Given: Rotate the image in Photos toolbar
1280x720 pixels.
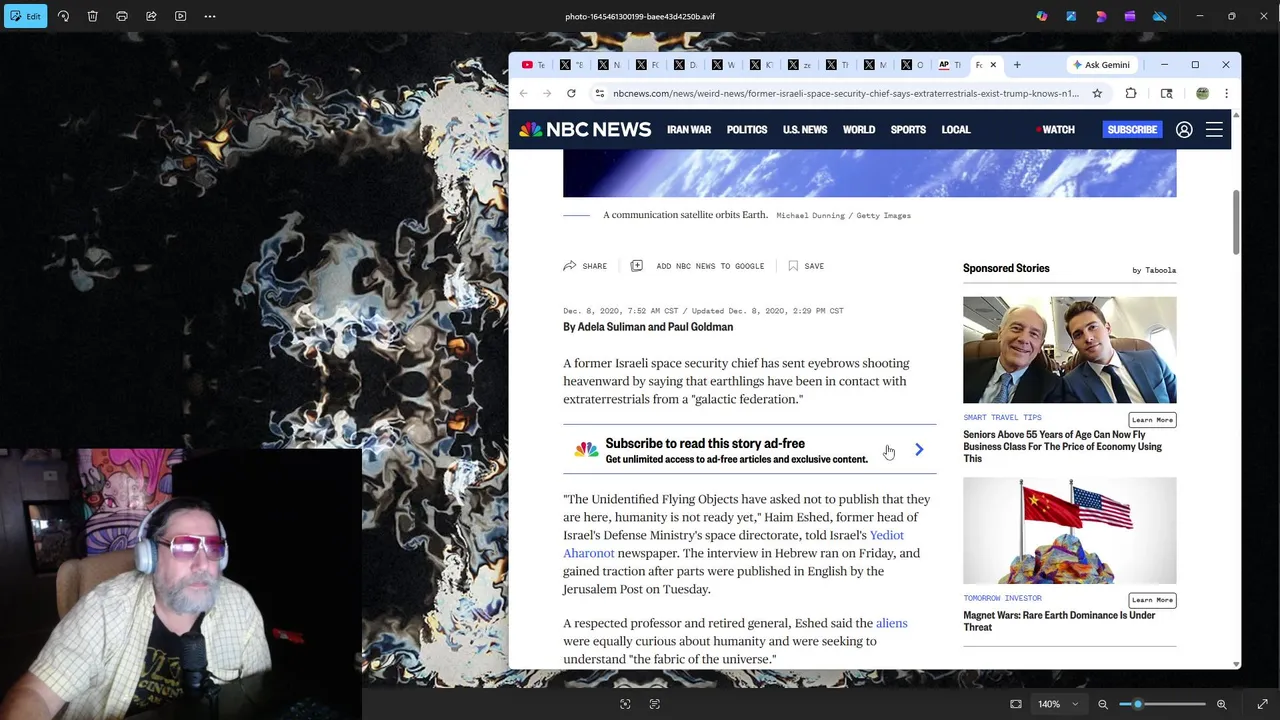Looking at the screenshot, I should tap(63, 16).
